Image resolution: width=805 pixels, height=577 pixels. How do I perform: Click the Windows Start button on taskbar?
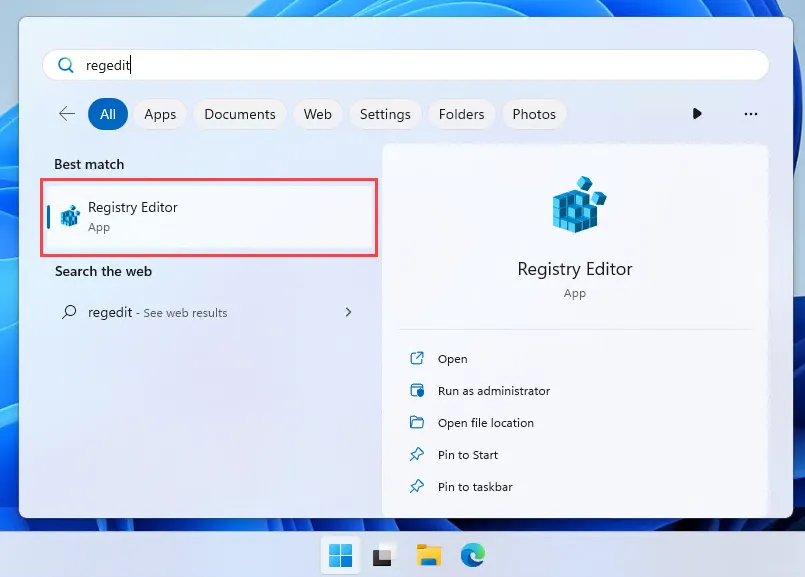tap(340, 555)
